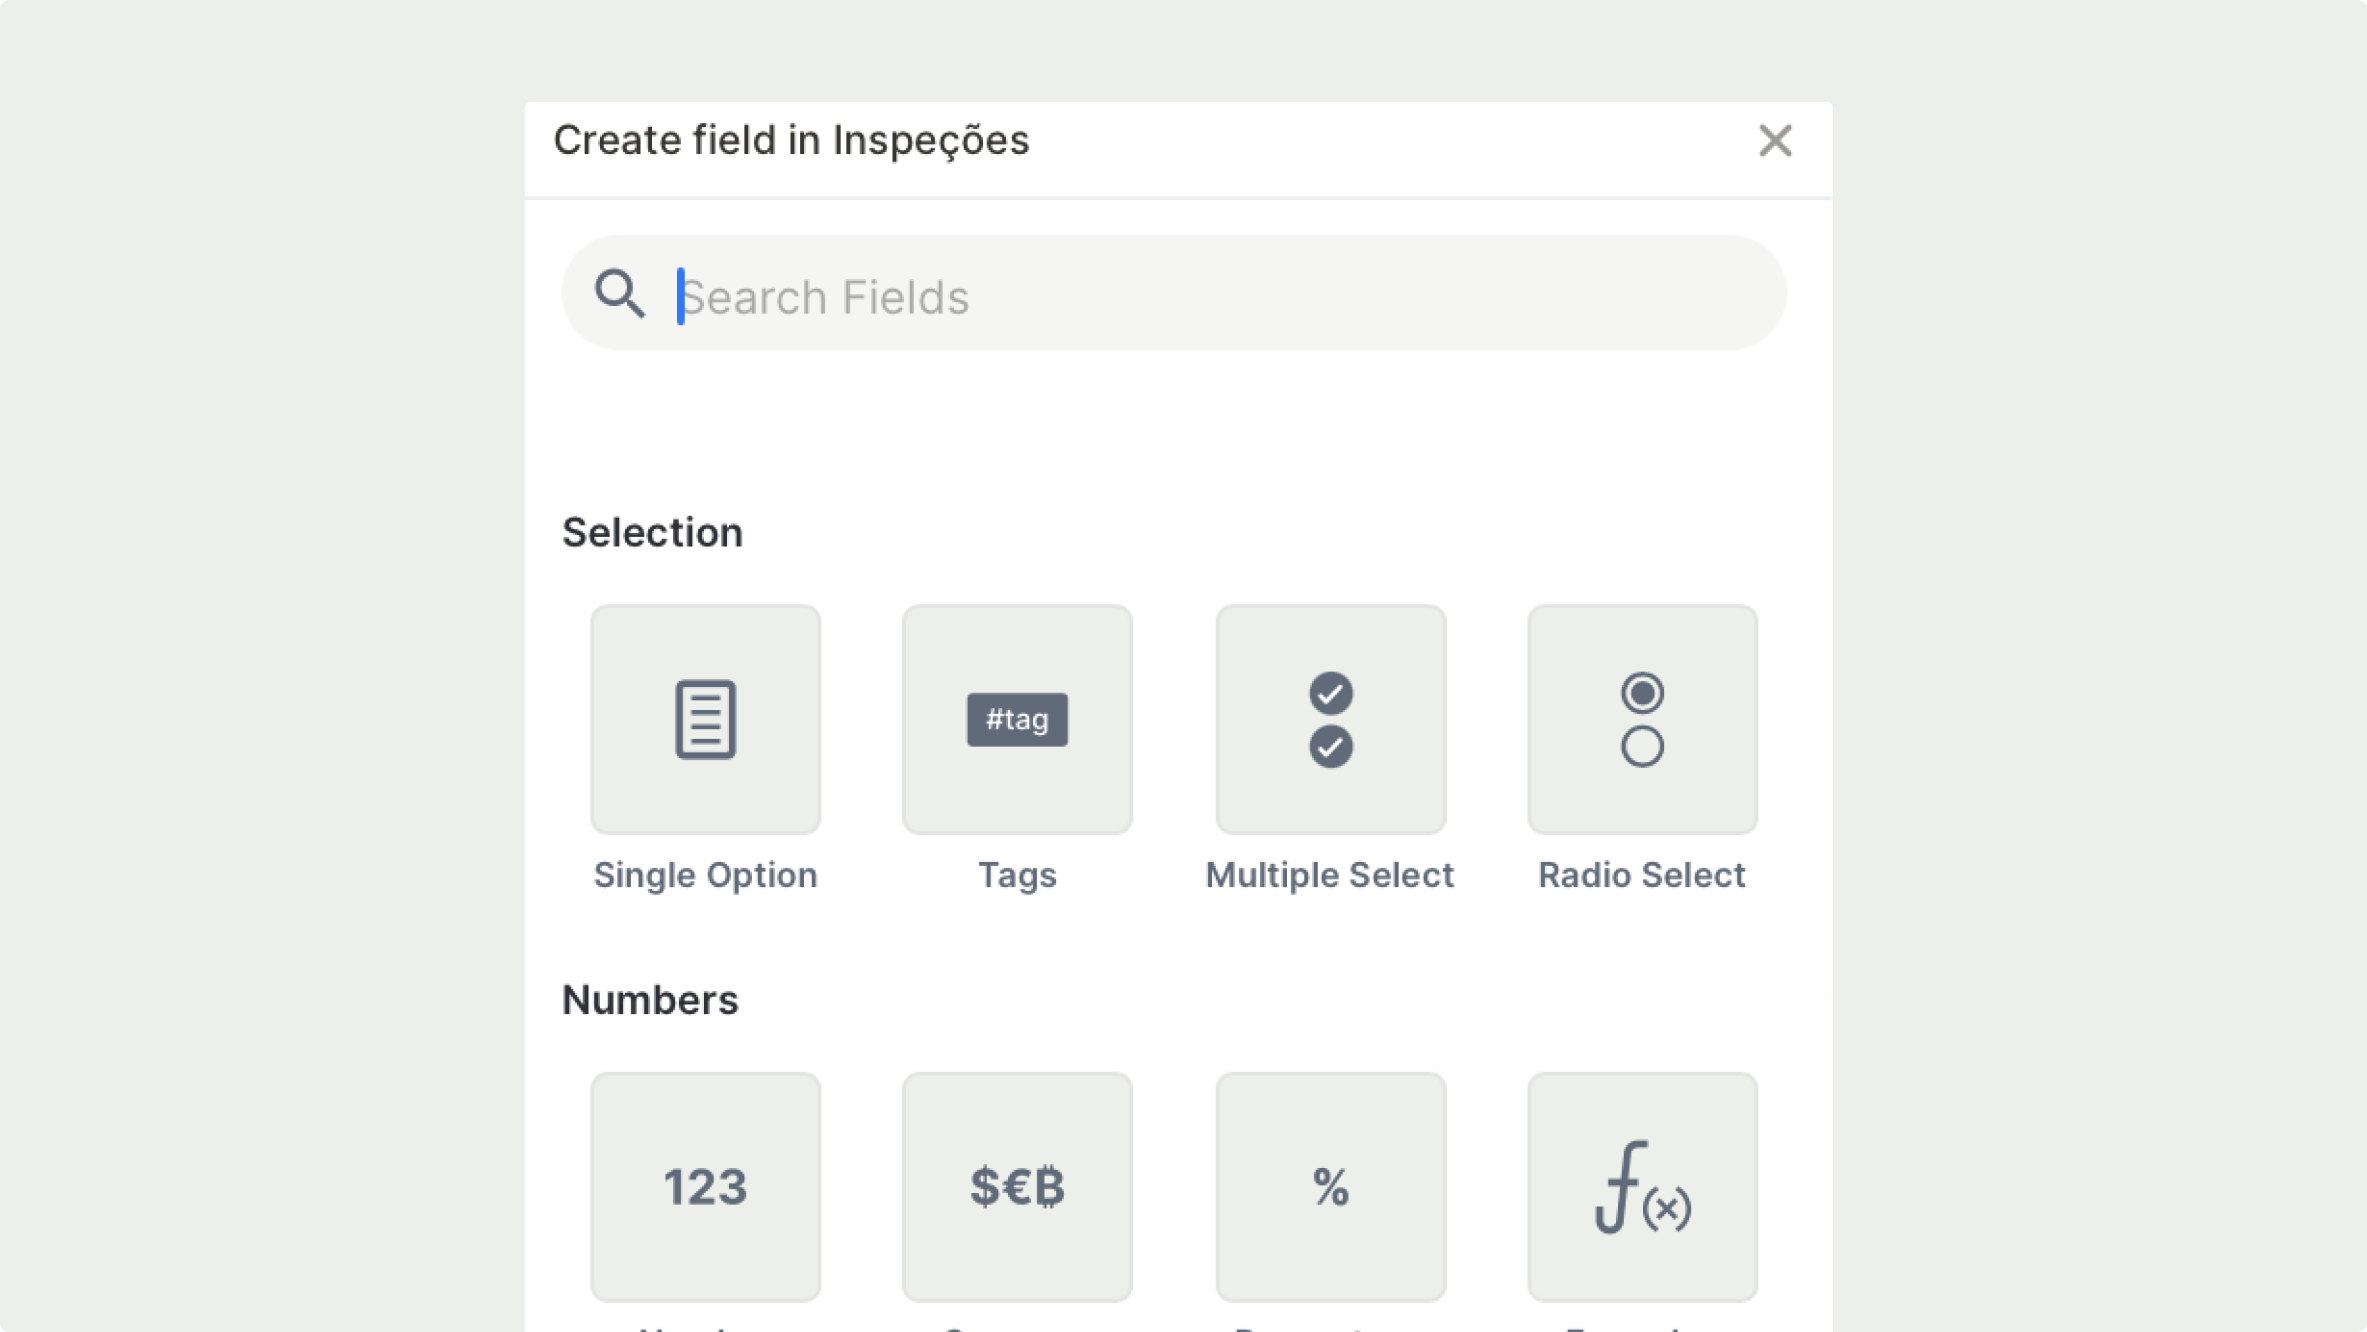
Task: Choose the % Percent field tile
Action: tap(1330, 1187)
